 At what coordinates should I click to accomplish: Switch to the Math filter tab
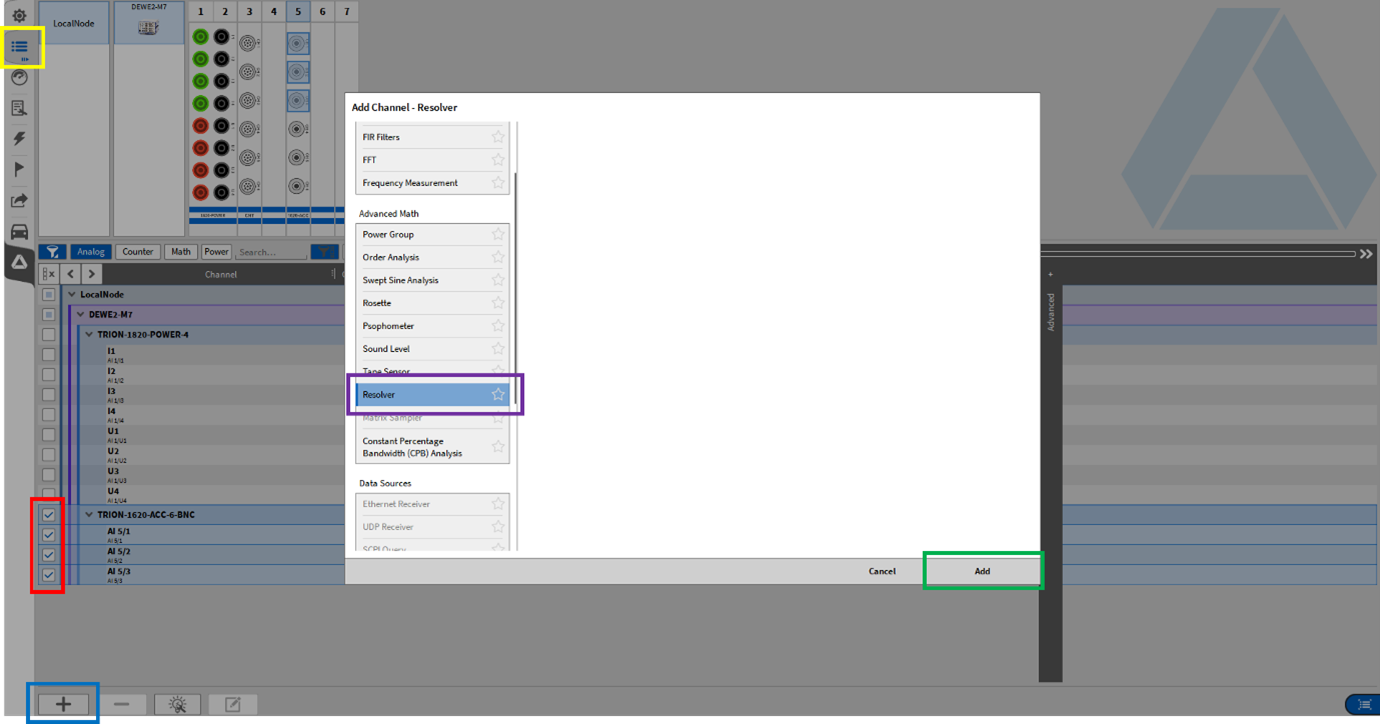[181, 252]
